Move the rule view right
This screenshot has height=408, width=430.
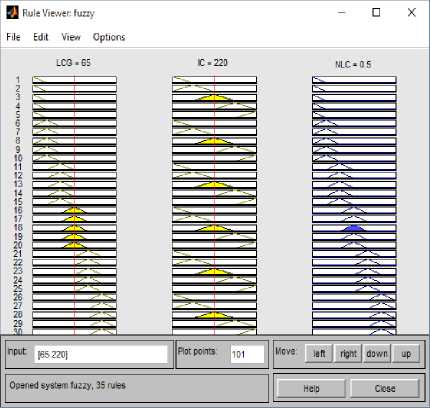pos(348,354)
